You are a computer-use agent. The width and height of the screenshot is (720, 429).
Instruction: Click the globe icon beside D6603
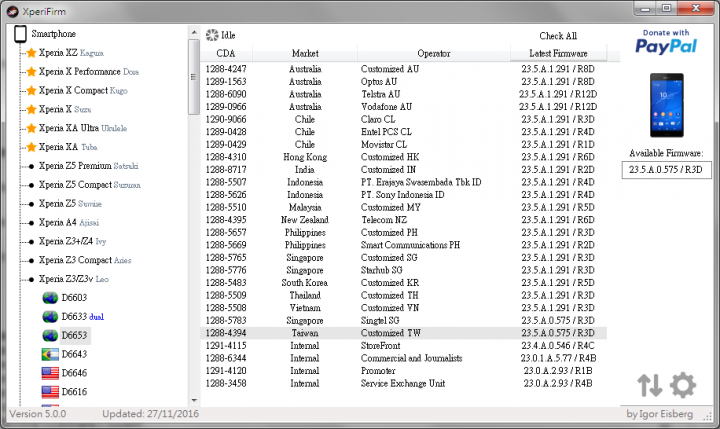pos(50,298)
